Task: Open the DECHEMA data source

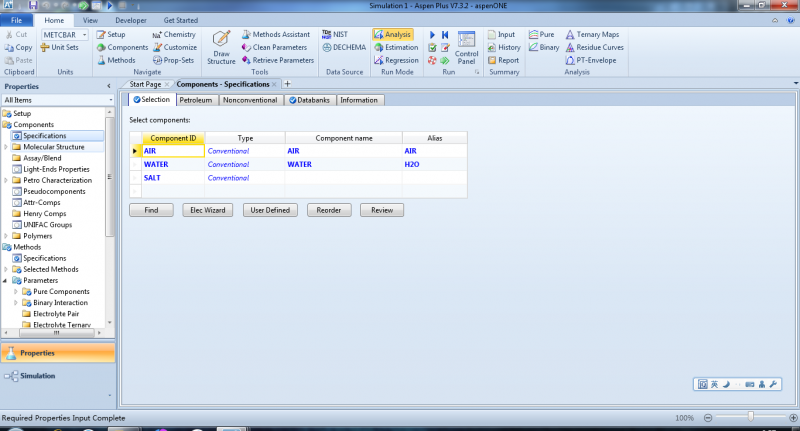Action: (344, 47)
